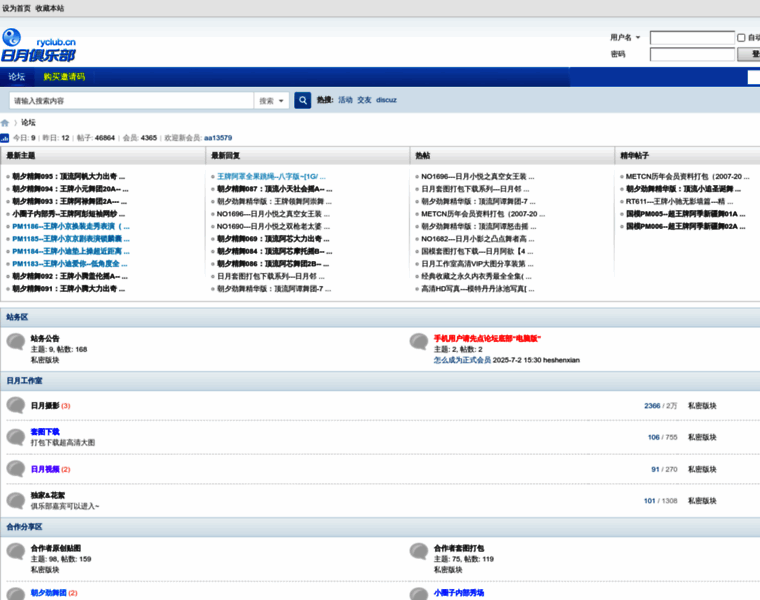Click the home icon in breadcrumb
The width and height of the screenshot is (760, 600).
(x=6, y=123)
